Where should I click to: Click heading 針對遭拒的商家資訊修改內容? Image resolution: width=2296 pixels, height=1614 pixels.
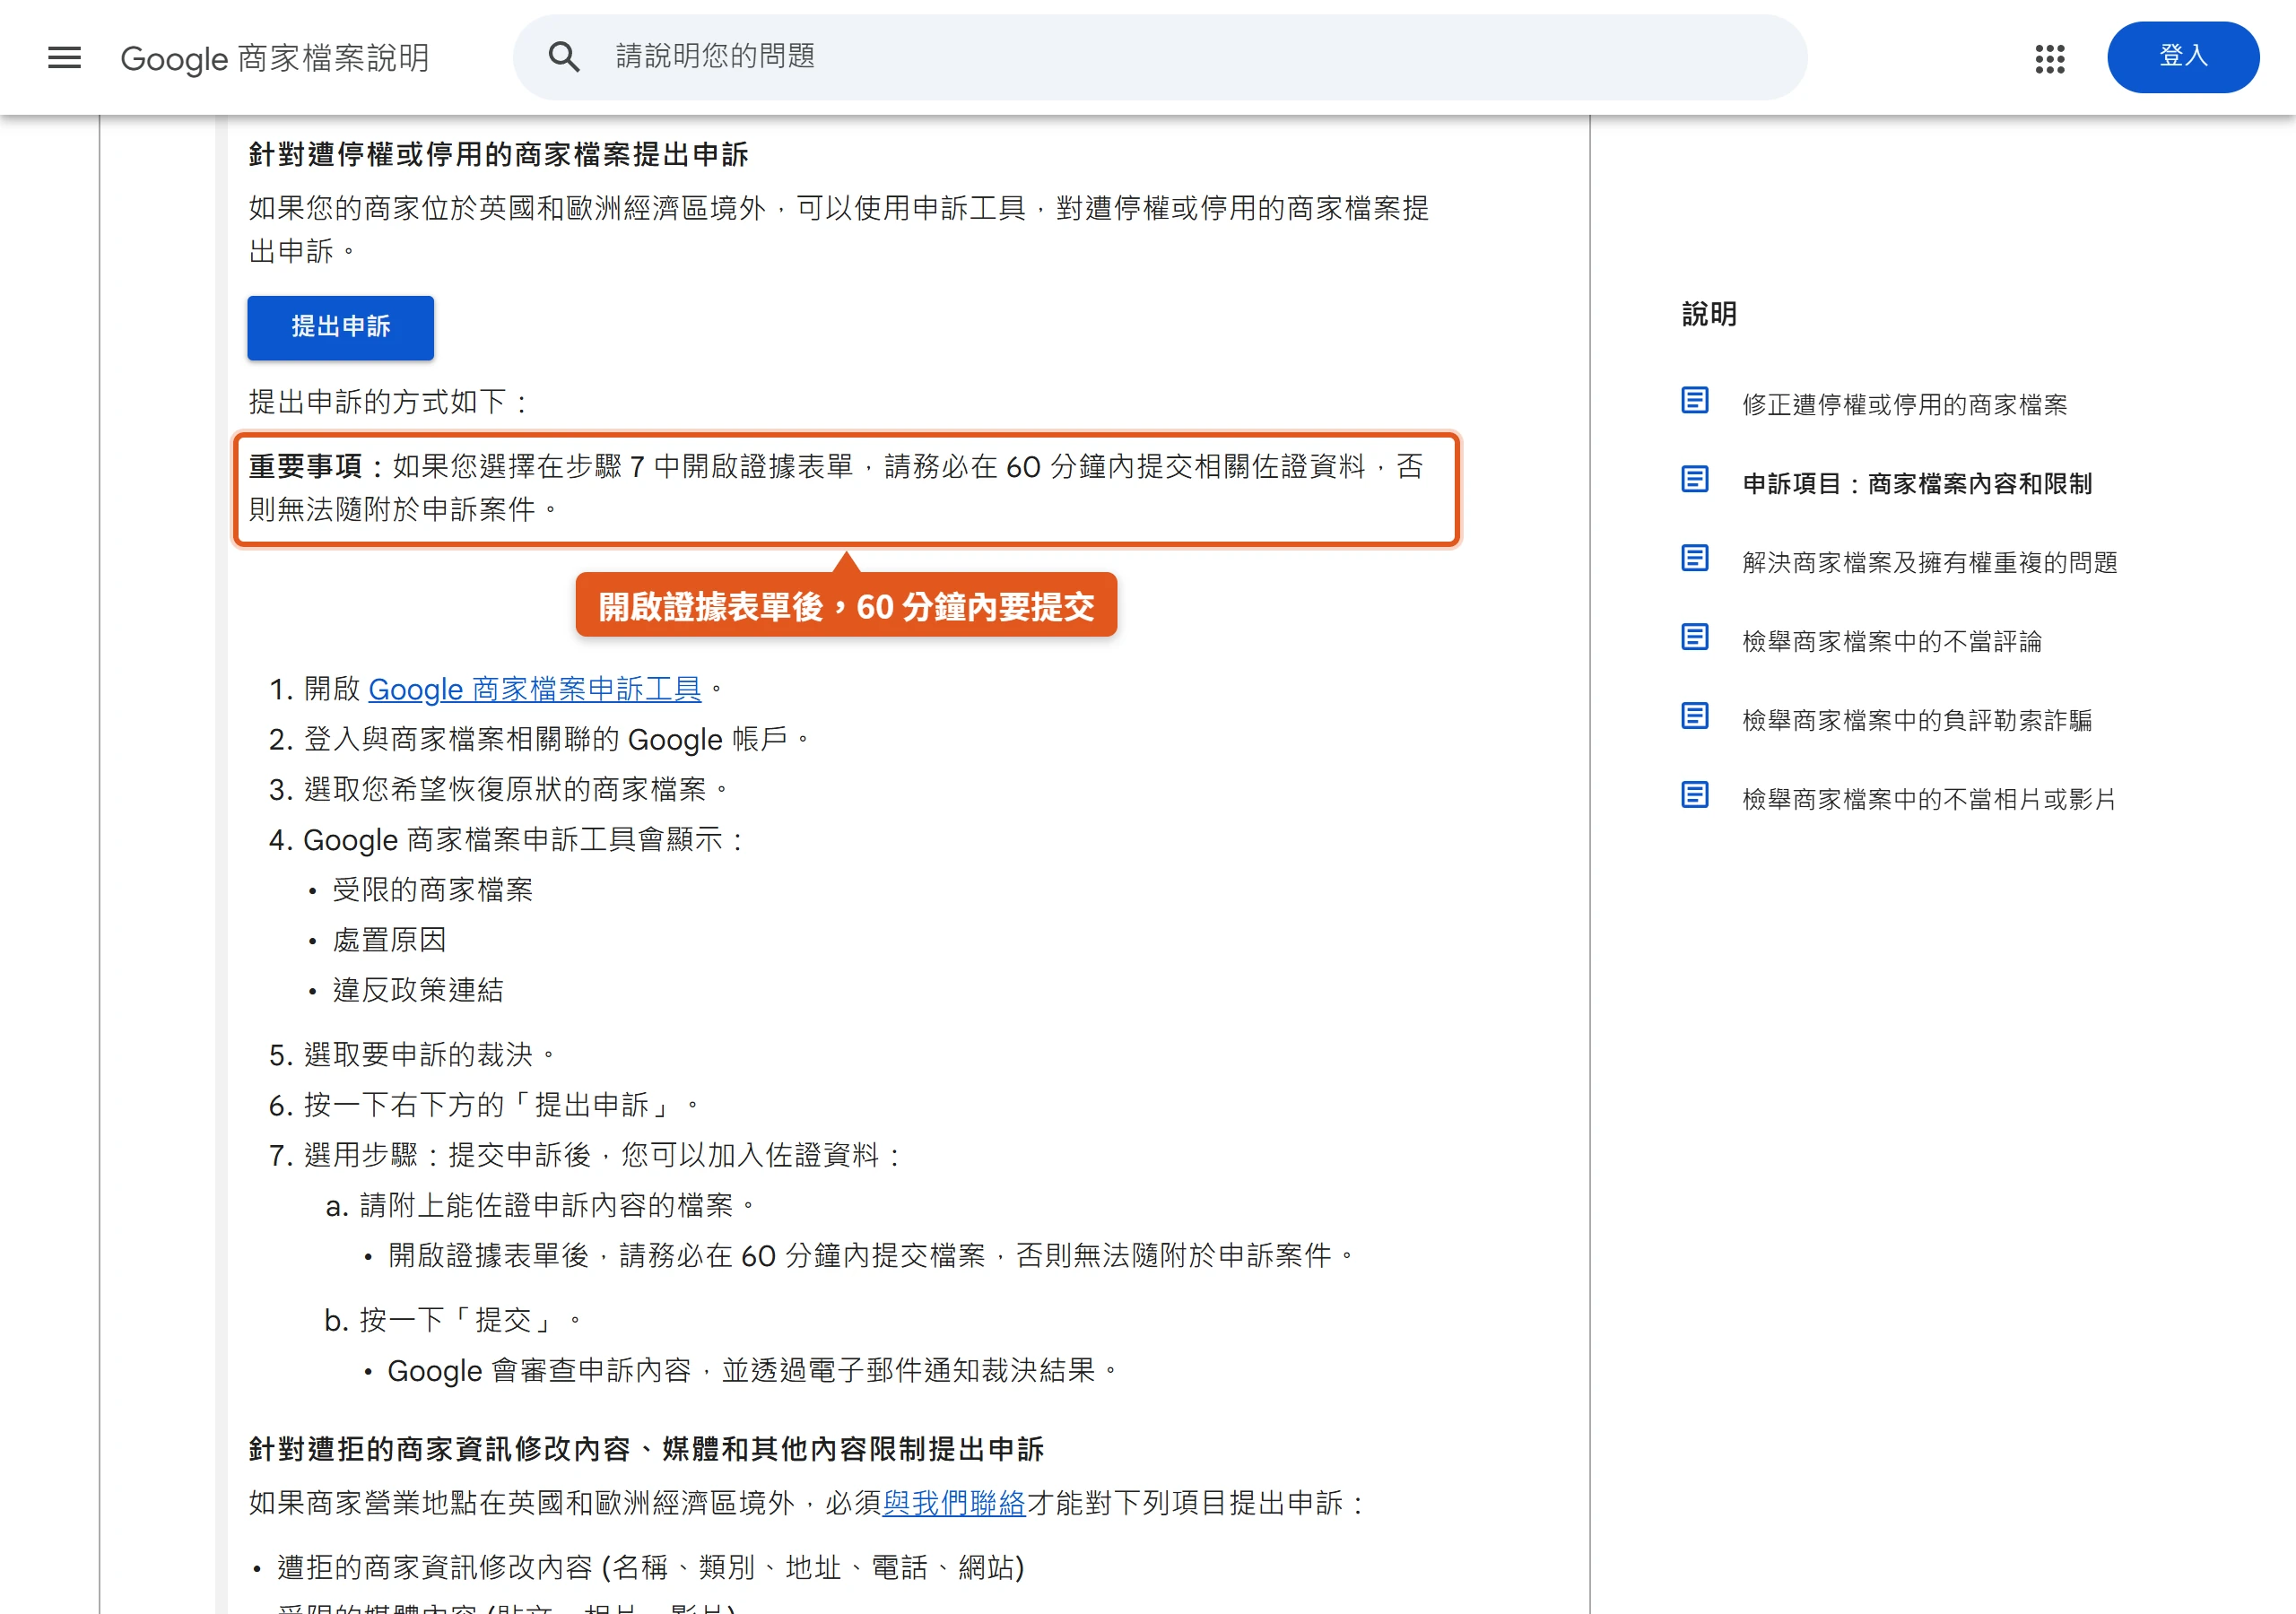646,1449
